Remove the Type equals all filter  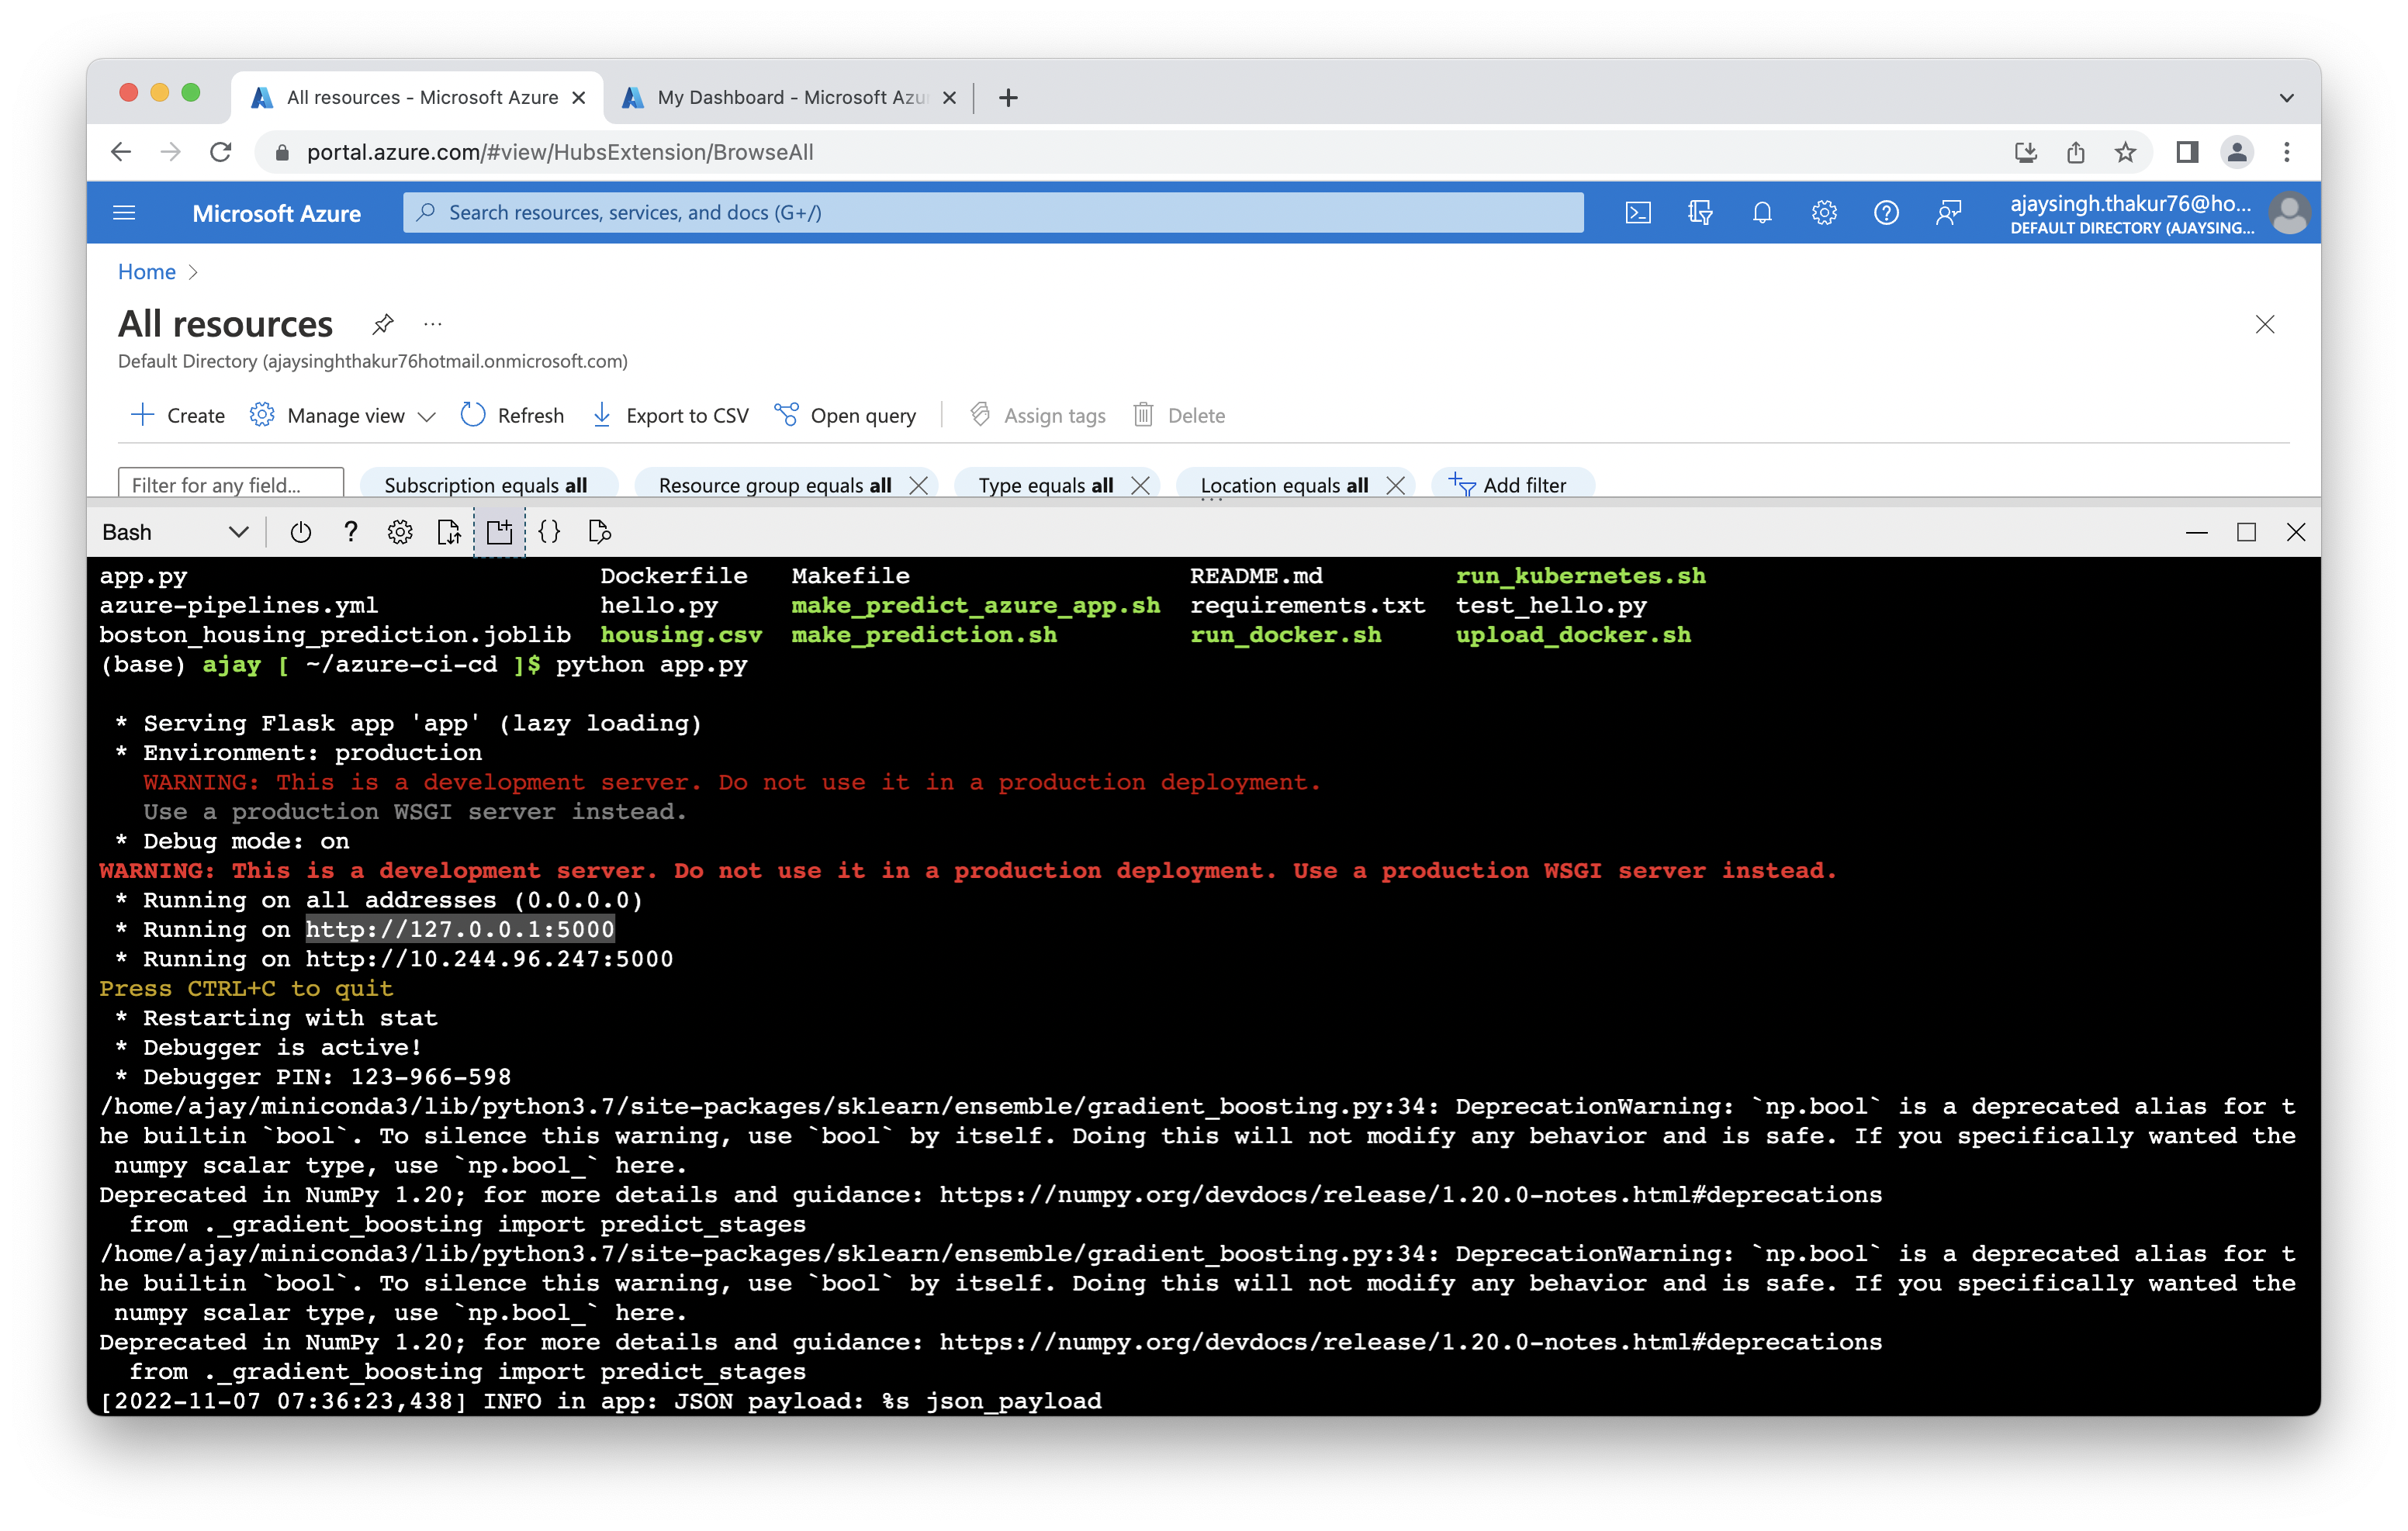(1140, 485)
